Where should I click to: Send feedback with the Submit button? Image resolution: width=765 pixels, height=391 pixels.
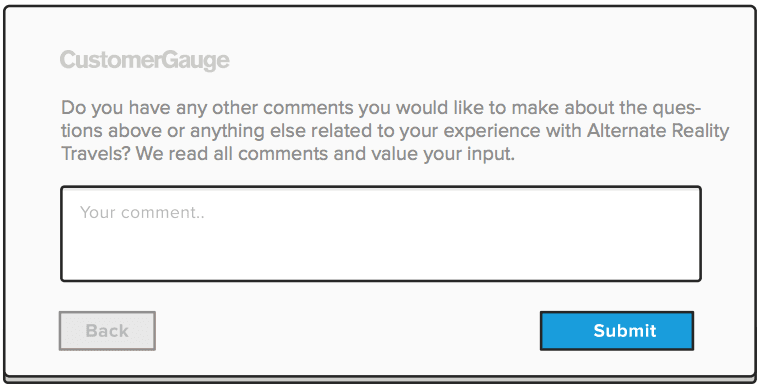617,331
